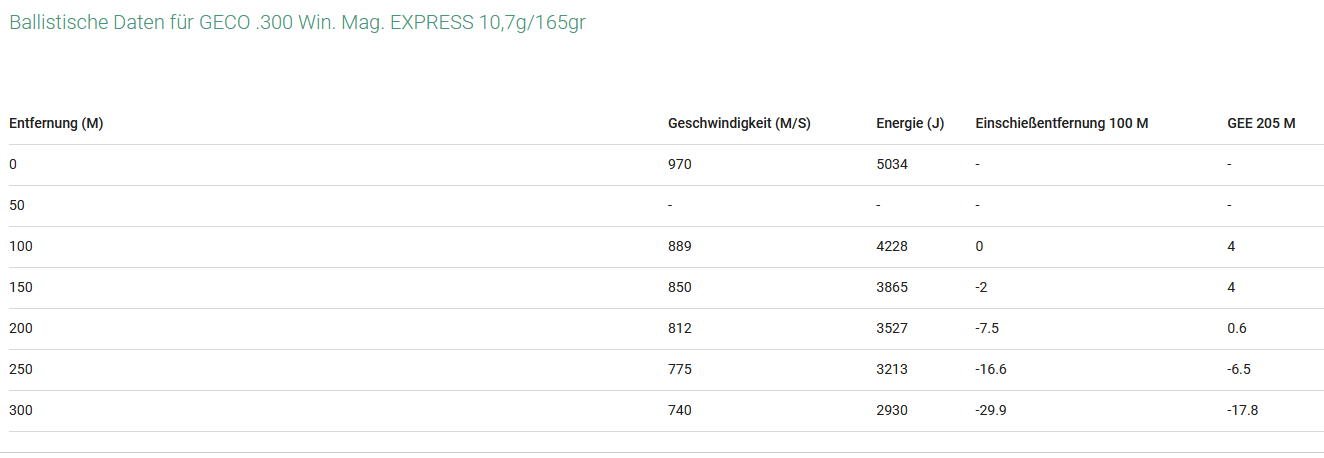Click the -7.5 drop value
The height and width of the screenshot is (458, 1324).
point(987,328)
